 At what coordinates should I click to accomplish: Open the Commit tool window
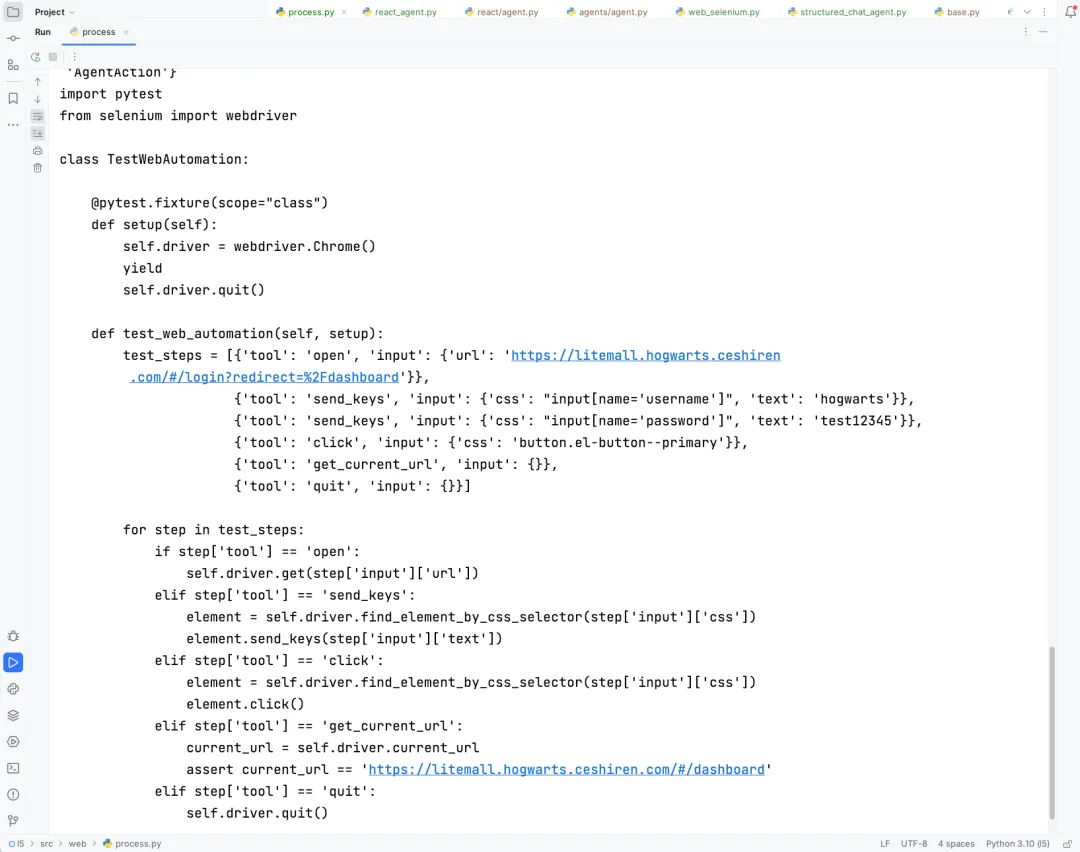(13, 39)
